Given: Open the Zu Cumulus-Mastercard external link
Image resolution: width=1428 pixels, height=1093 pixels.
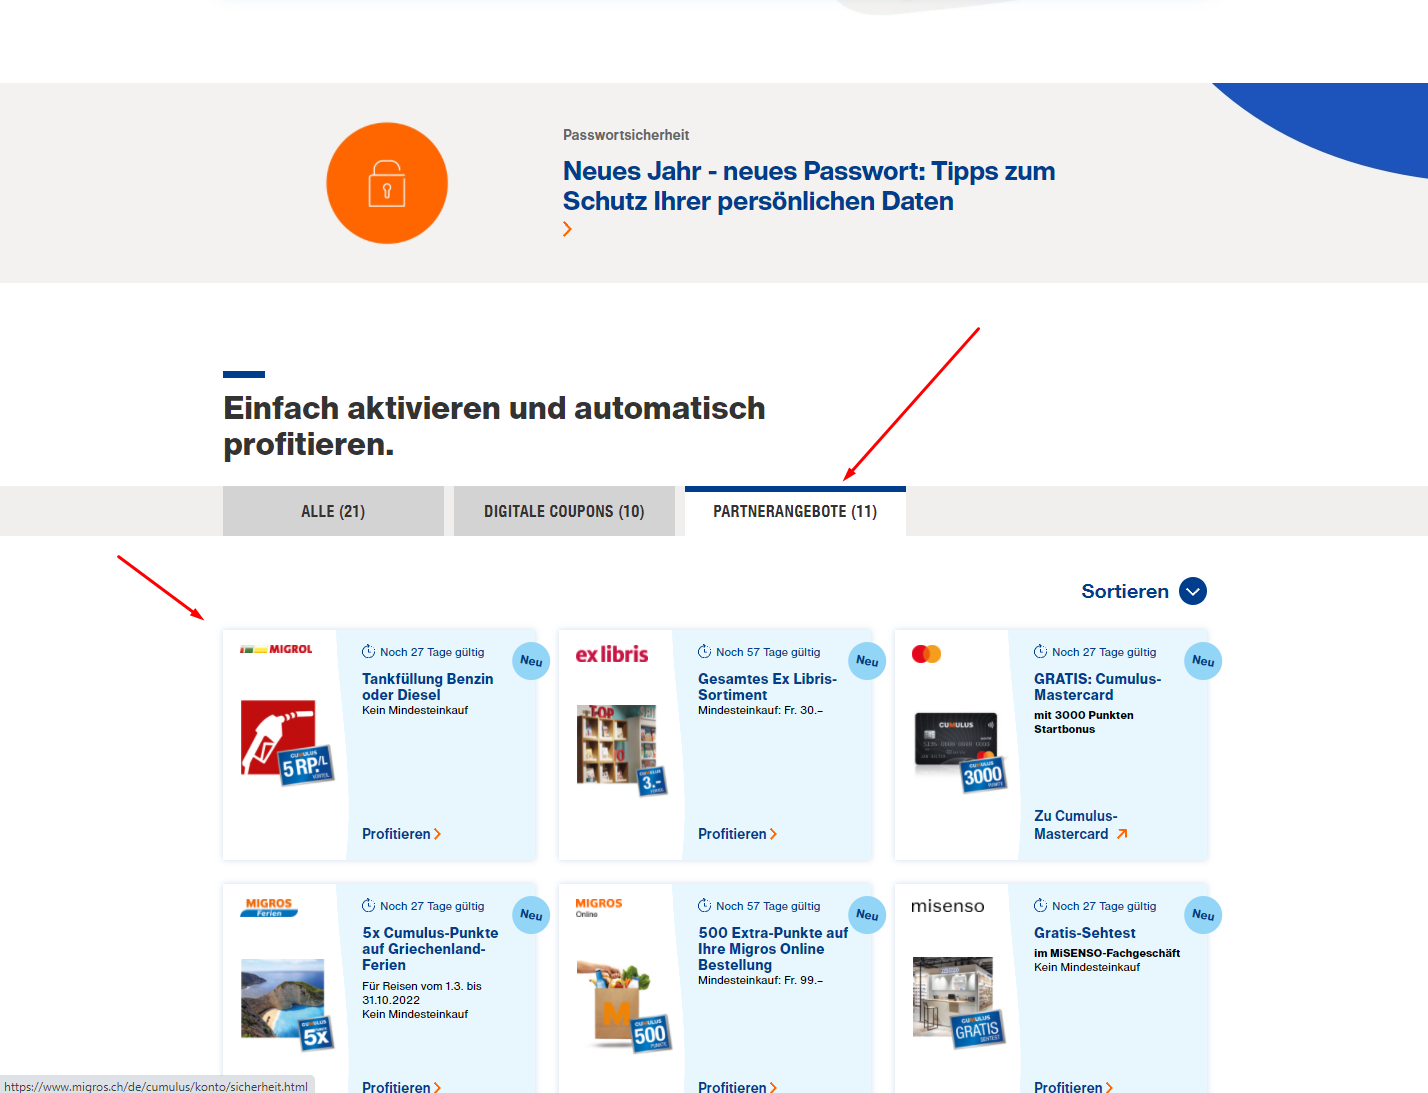Looking at the screenshot, I should pos(1080,825).
